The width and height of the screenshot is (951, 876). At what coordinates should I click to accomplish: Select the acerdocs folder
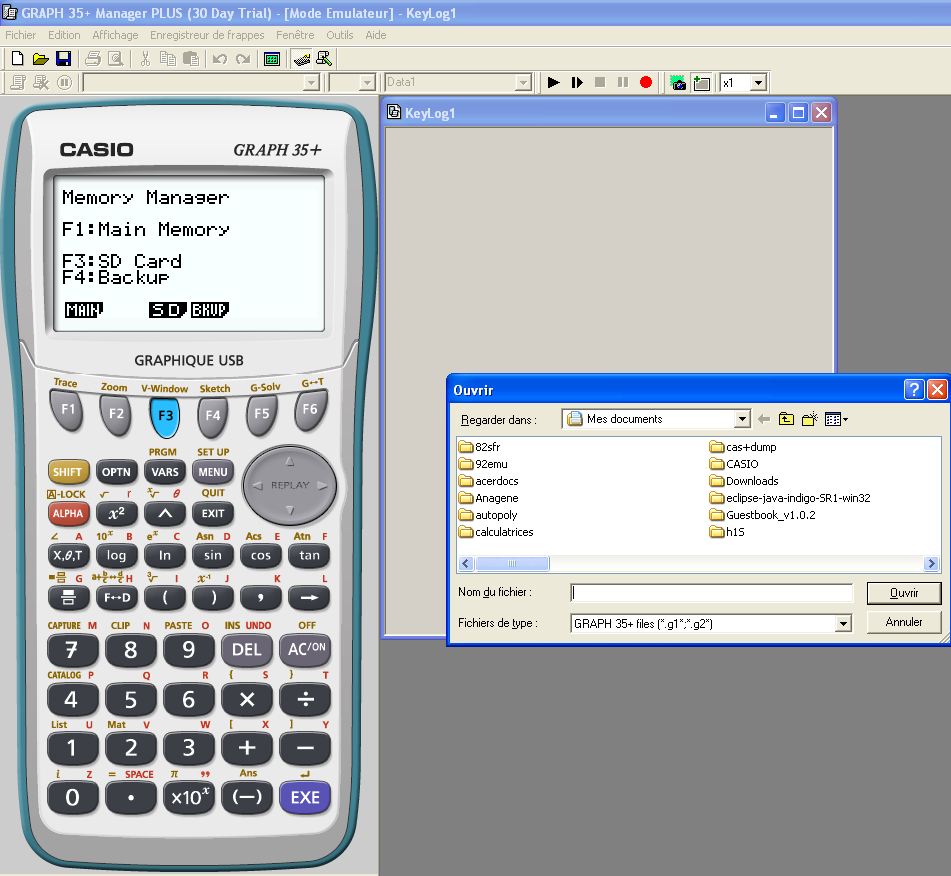click(x=489, y=481)
